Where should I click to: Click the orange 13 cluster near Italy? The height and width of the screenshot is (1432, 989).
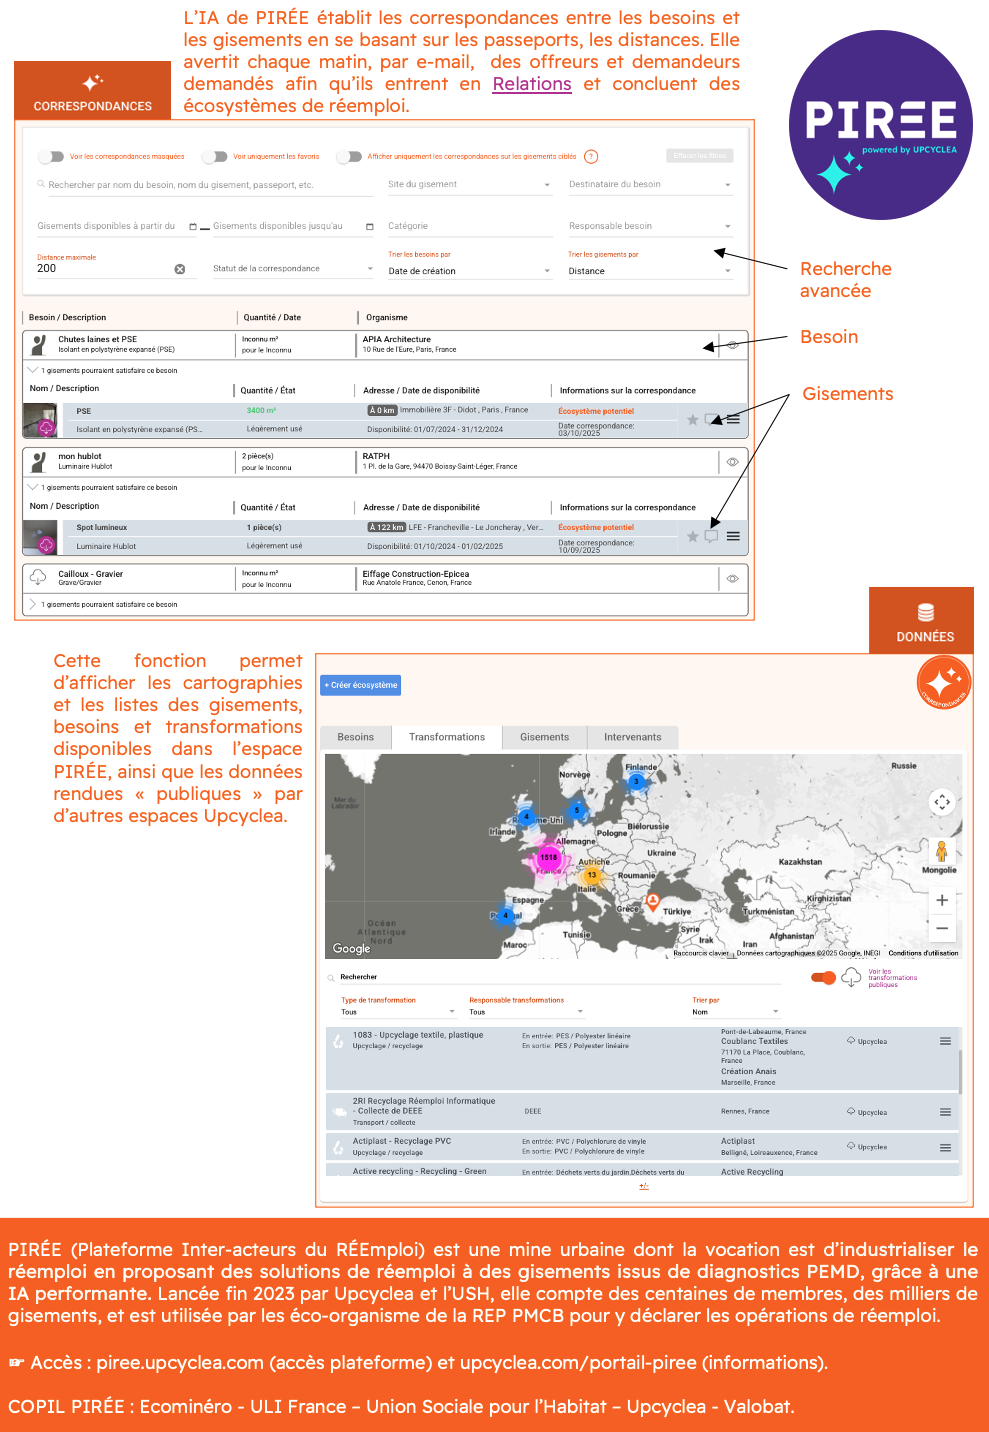(x=591, y=875)
